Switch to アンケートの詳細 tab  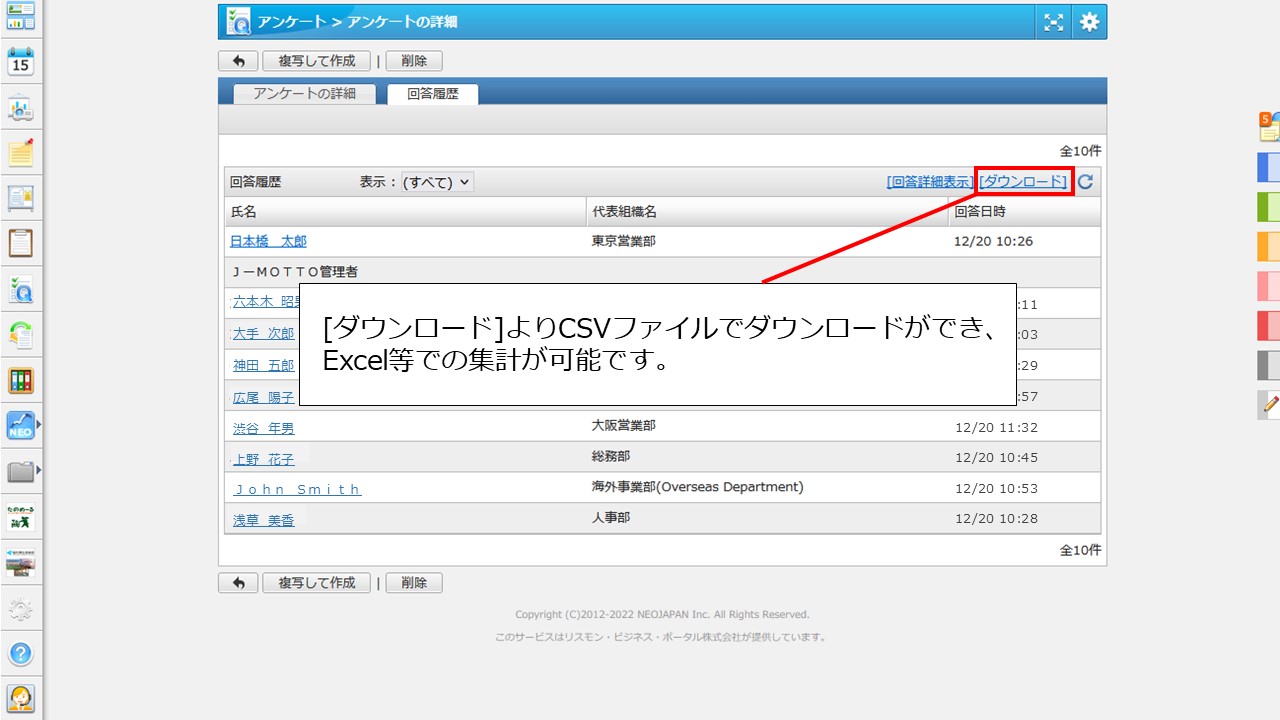tap(305, 94)
